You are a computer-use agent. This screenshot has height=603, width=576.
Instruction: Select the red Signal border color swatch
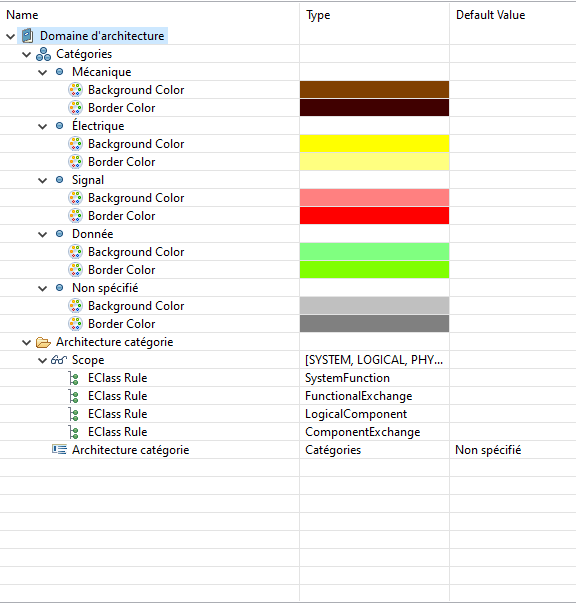pyautogui.click(x=374, y=216)
